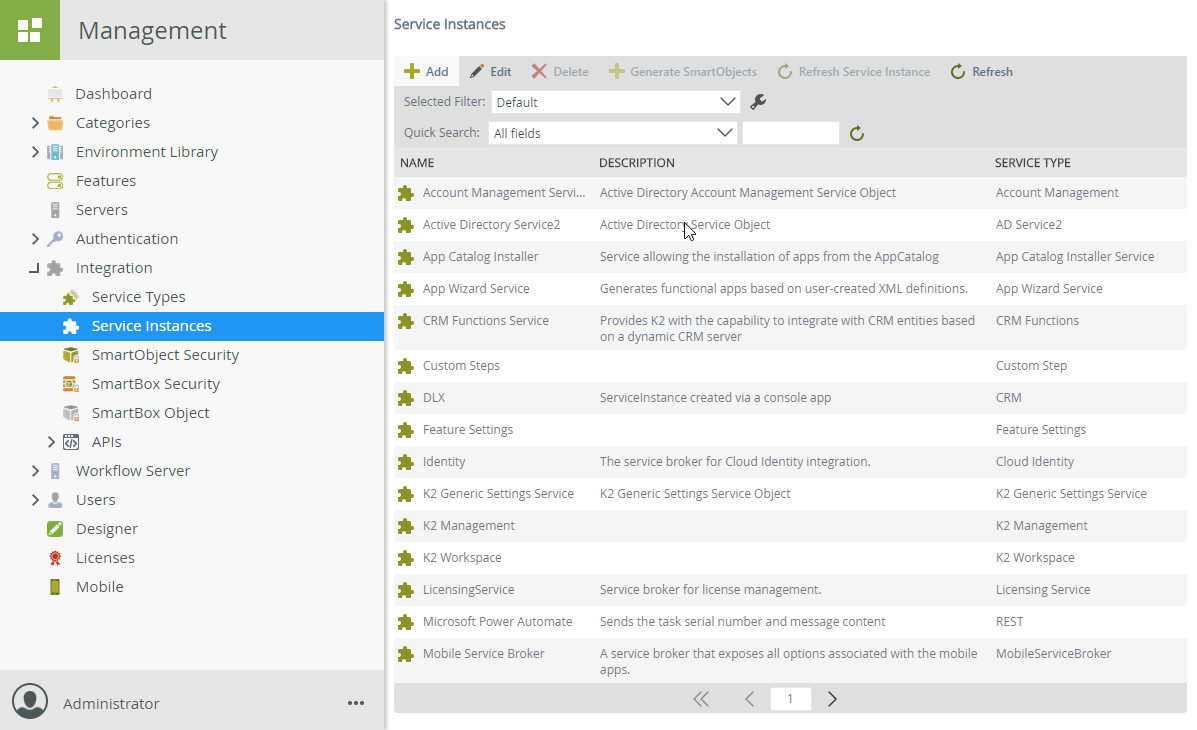The width and height of the screenshot is (1197, 730).
Task: Select the Microsoft Power Automate row
Action: (x=790, y=622)
